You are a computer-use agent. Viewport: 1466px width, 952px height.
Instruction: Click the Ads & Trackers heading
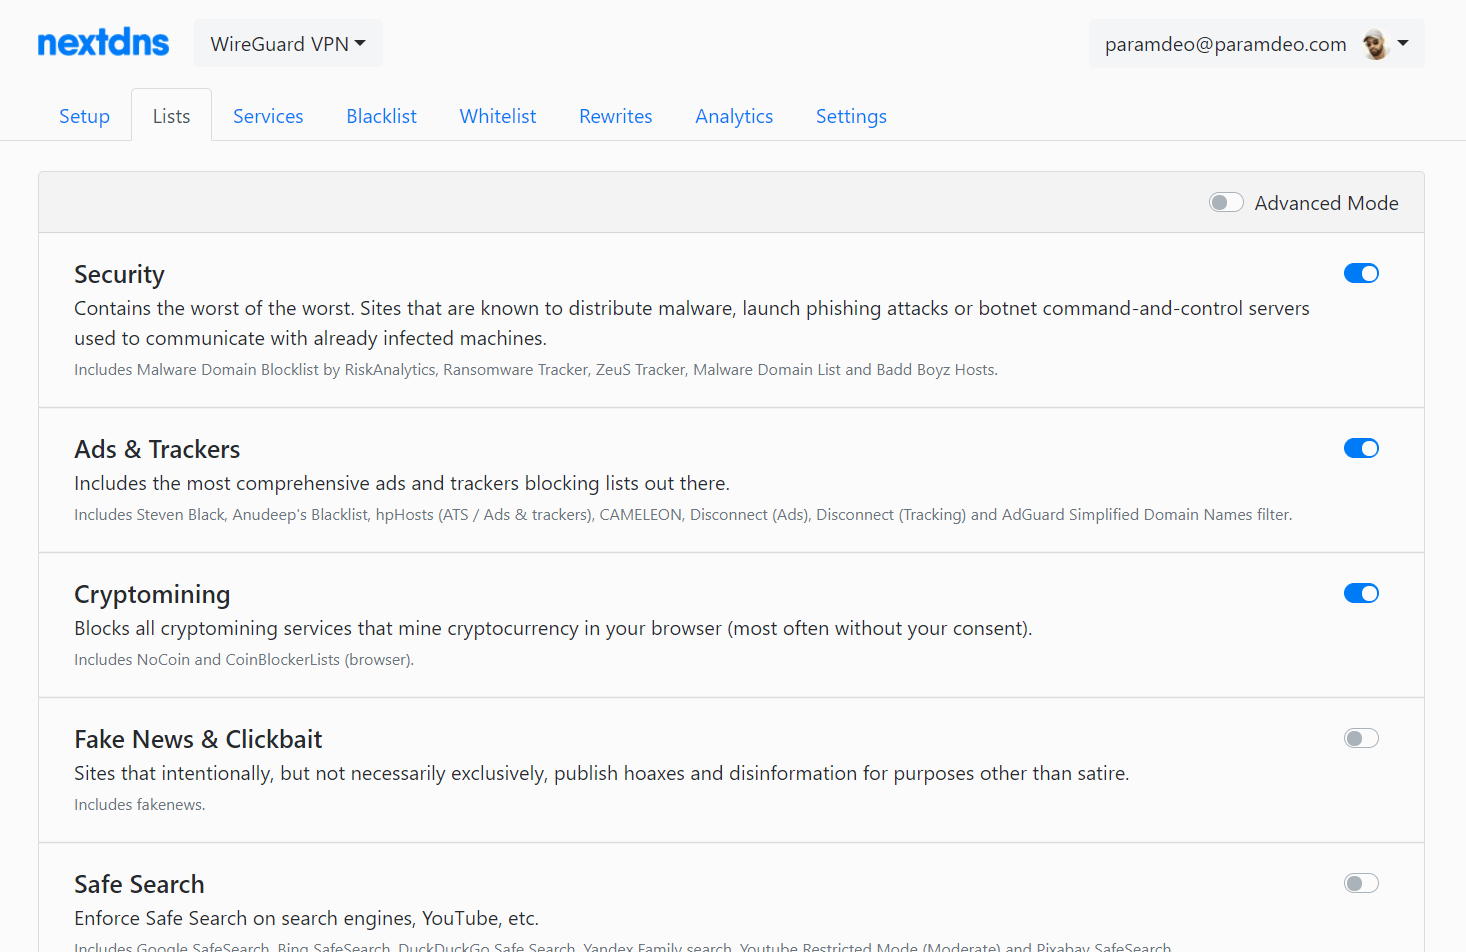[x=157, y=449]
